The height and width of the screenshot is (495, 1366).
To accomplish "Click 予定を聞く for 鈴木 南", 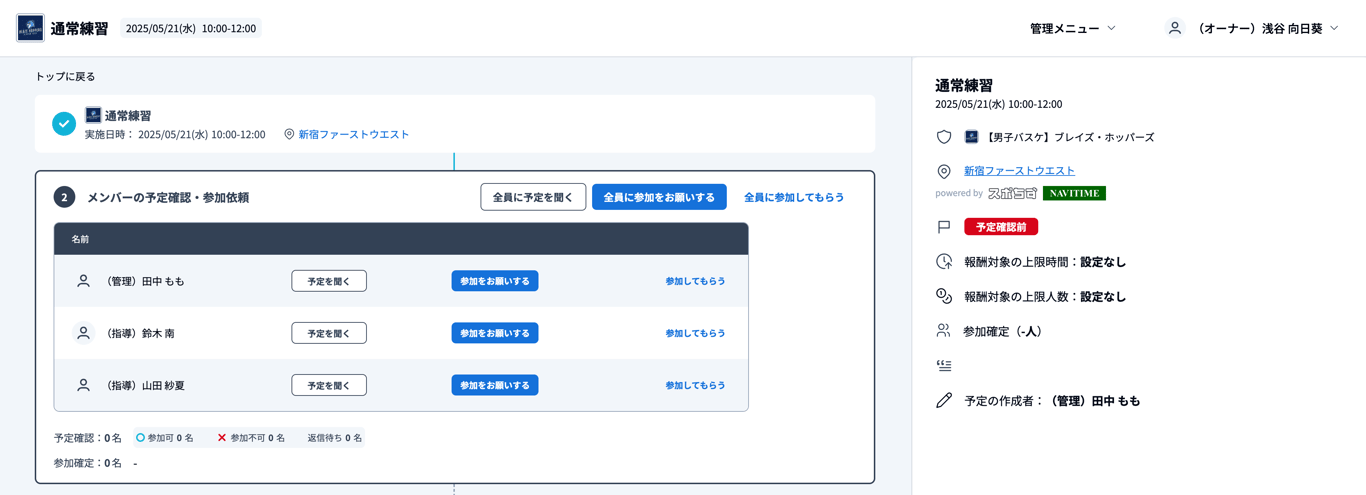I will point(329,333).
